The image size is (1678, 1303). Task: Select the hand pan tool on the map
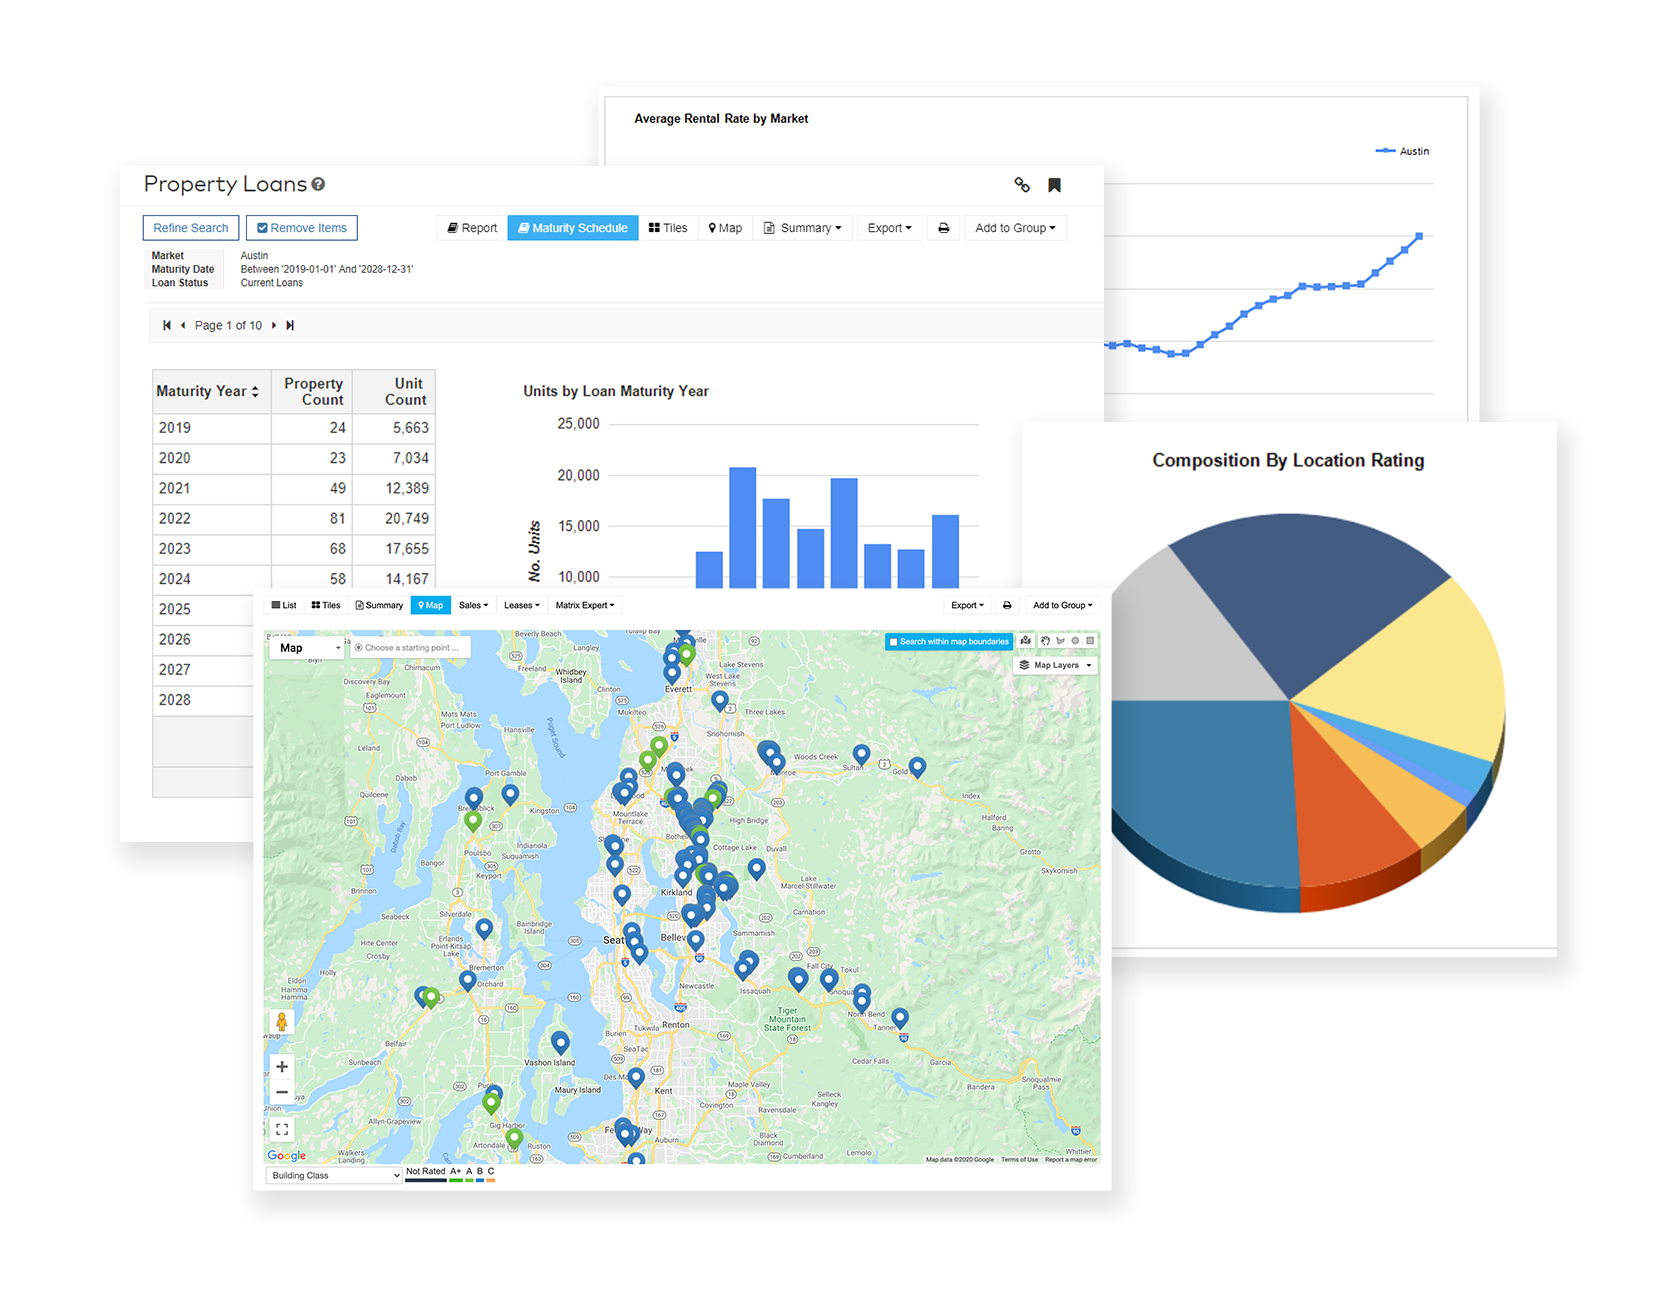point(1046,641)
